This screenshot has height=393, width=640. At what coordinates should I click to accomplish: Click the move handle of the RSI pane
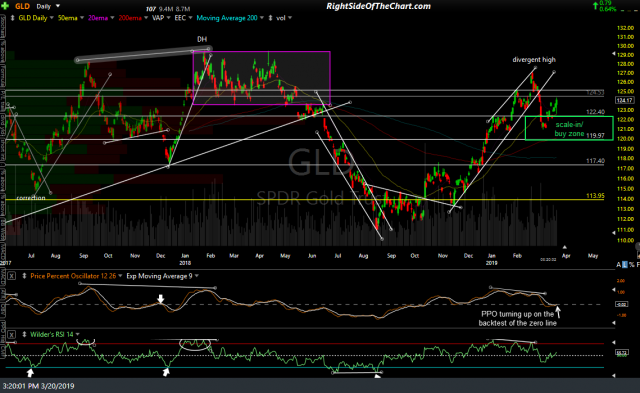pos(24,335)
